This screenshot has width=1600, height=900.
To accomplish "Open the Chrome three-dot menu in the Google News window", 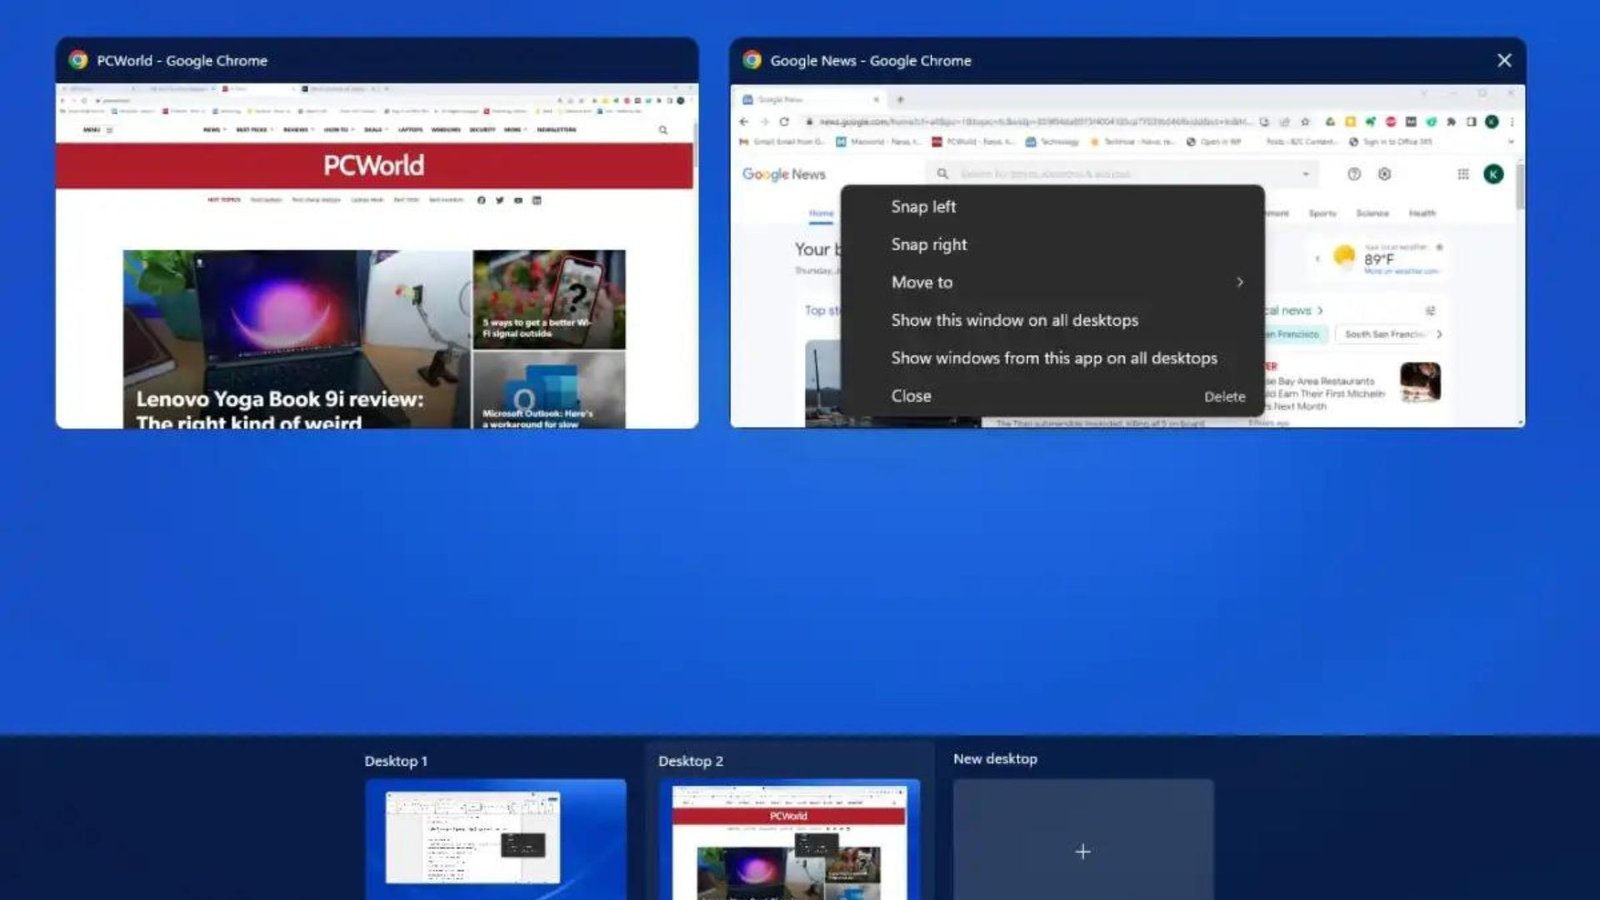I will 1512,122.
